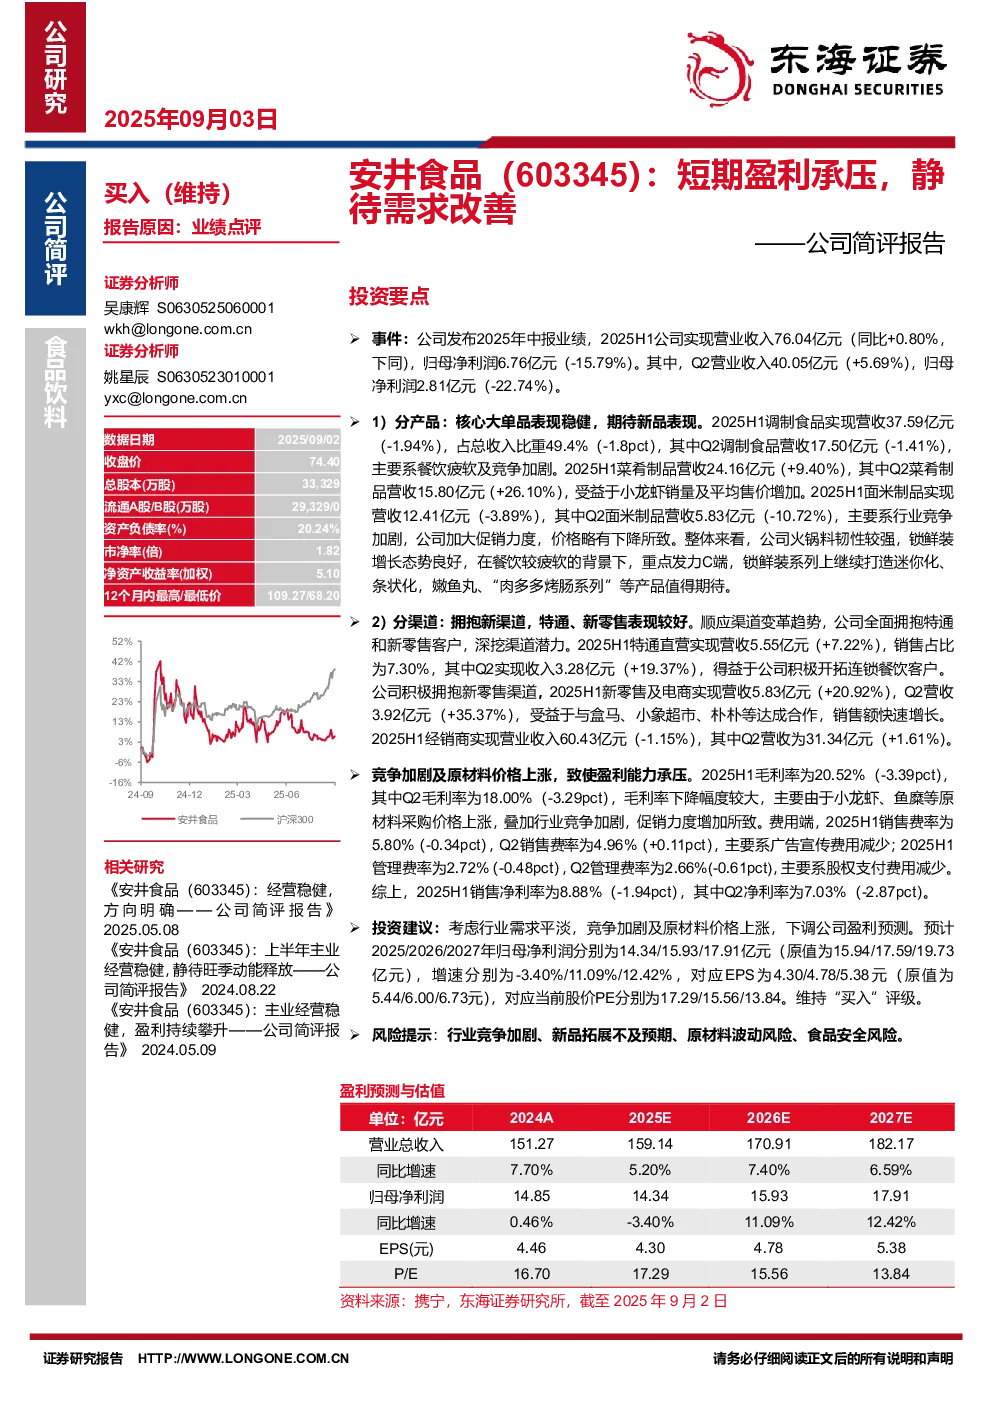The height and width of the screenshot is (1403, 992).
Task: Click the 投资要点 section heading
Action: pos(389,296)
